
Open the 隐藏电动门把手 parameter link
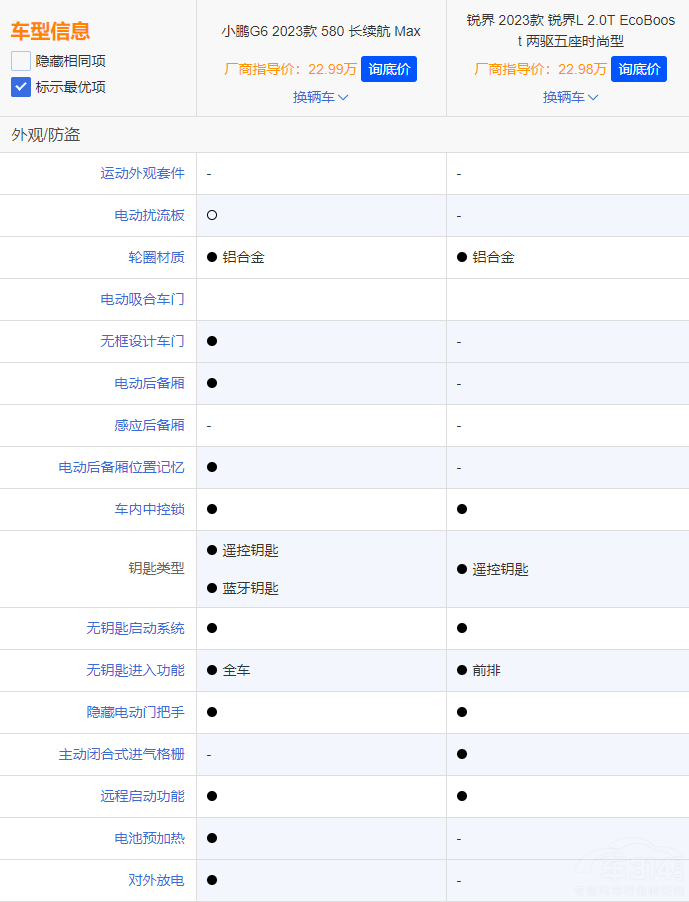tap(135, 712)
